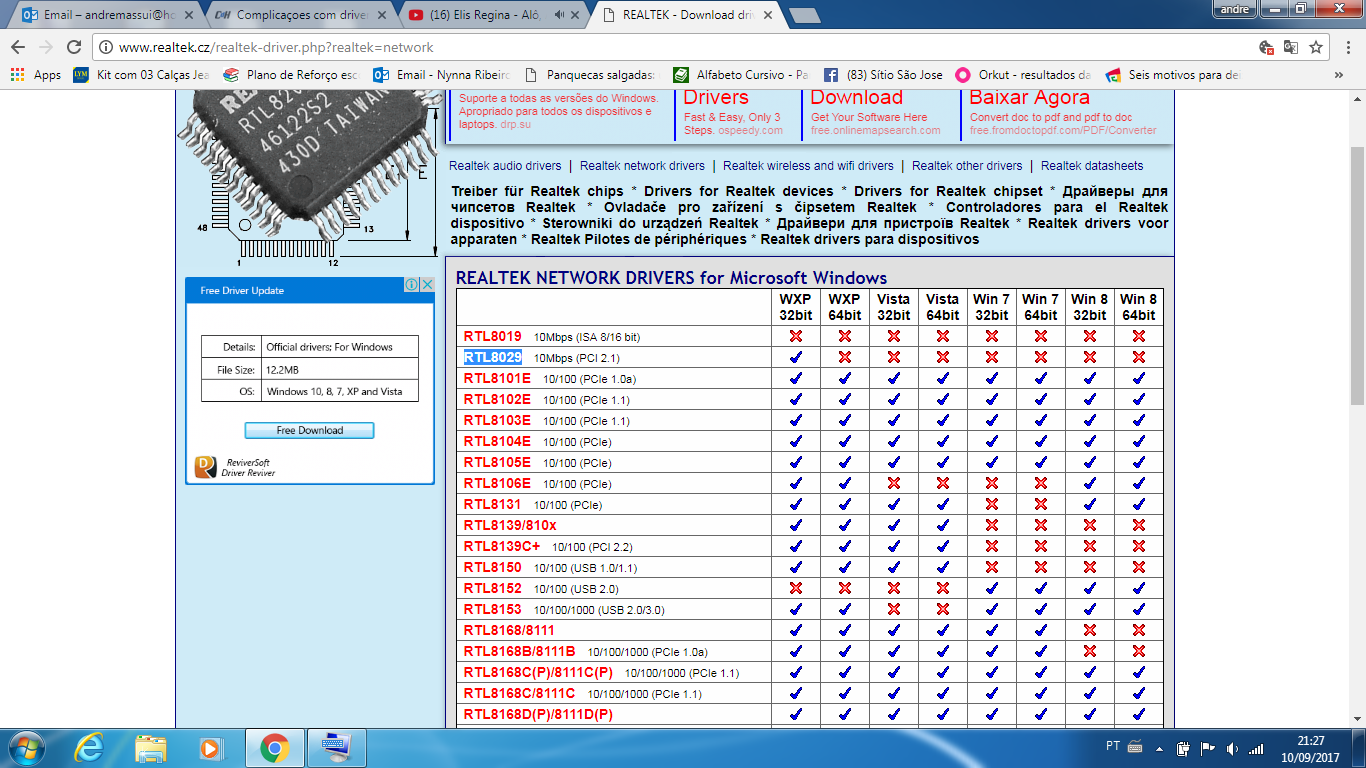Click RTL8153 Vista 32bit red cross
Image resolution: width=1366 pixels, height=768 pixels.
[893, 610]
